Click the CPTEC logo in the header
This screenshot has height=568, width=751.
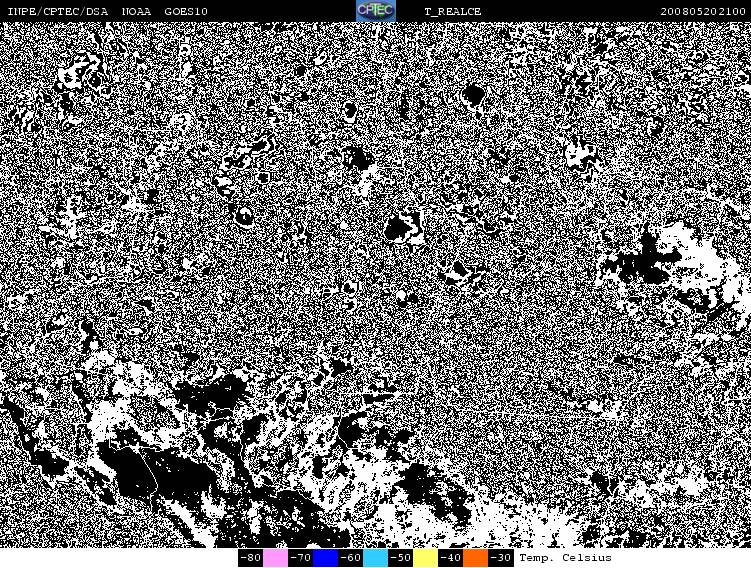[376, 11]
